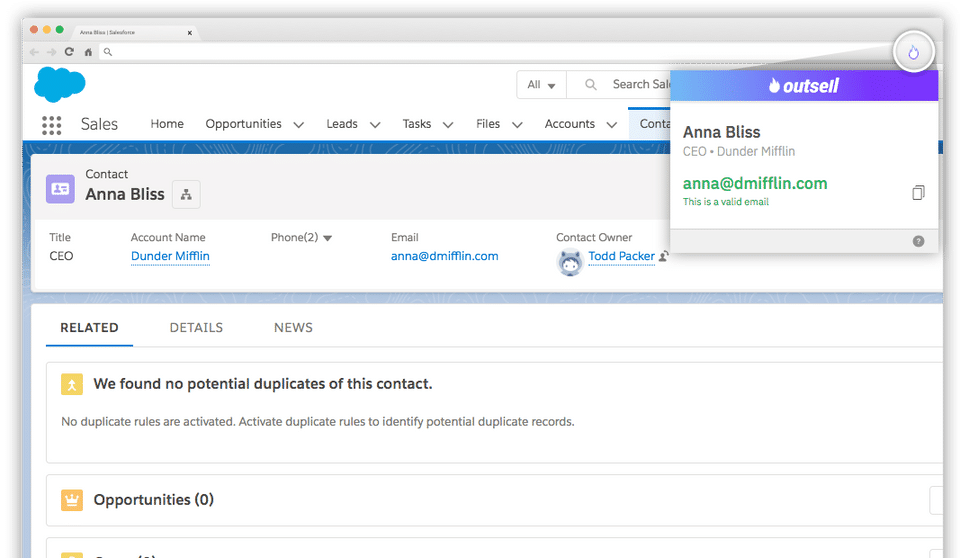Click the outsell logo in popup header
960x558 pixels.
tap(804, 86)
